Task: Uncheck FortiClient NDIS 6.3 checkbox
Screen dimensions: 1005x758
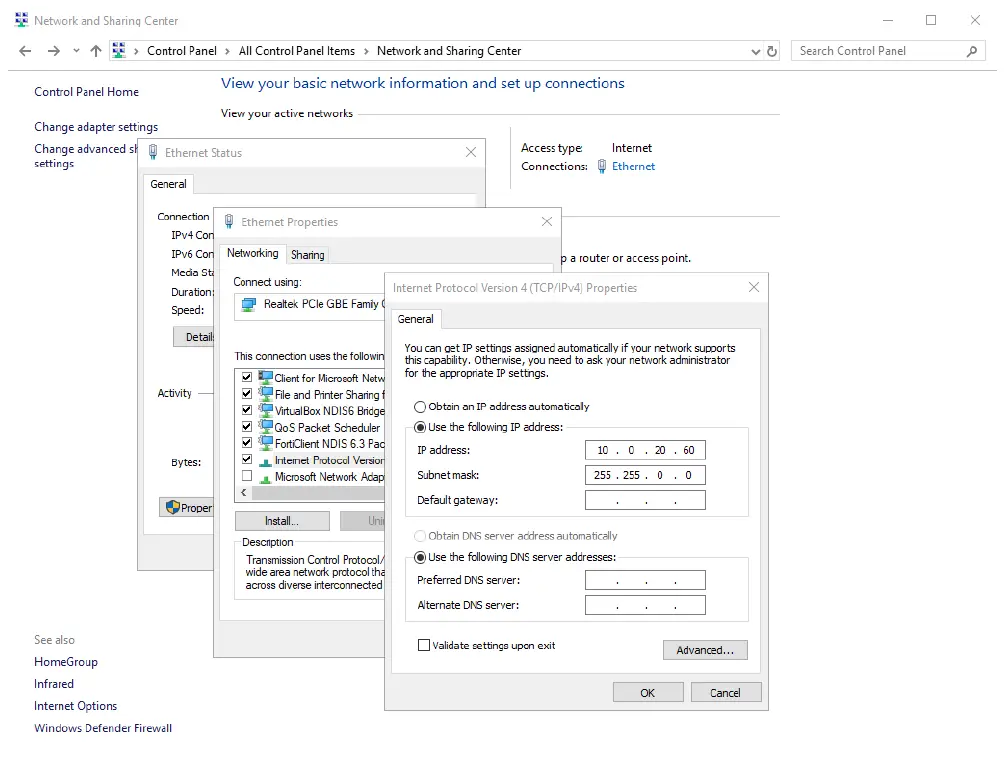Action: tap(247, 443)
